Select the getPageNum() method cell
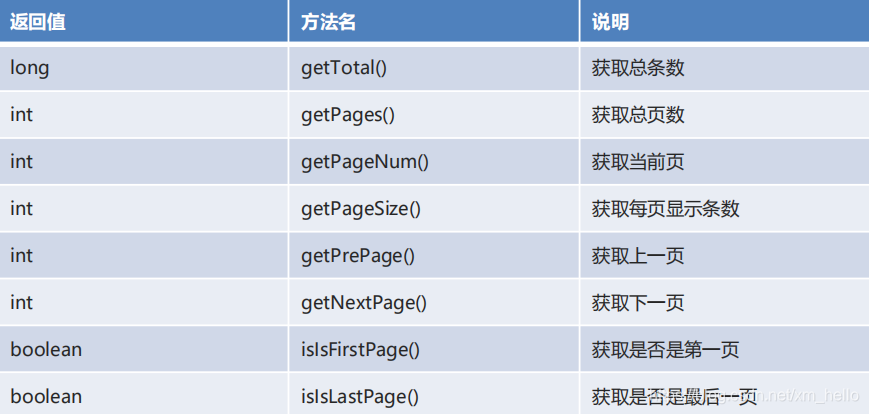The height and width of the screenshot is (414, 869). click(x=434, y=162)
